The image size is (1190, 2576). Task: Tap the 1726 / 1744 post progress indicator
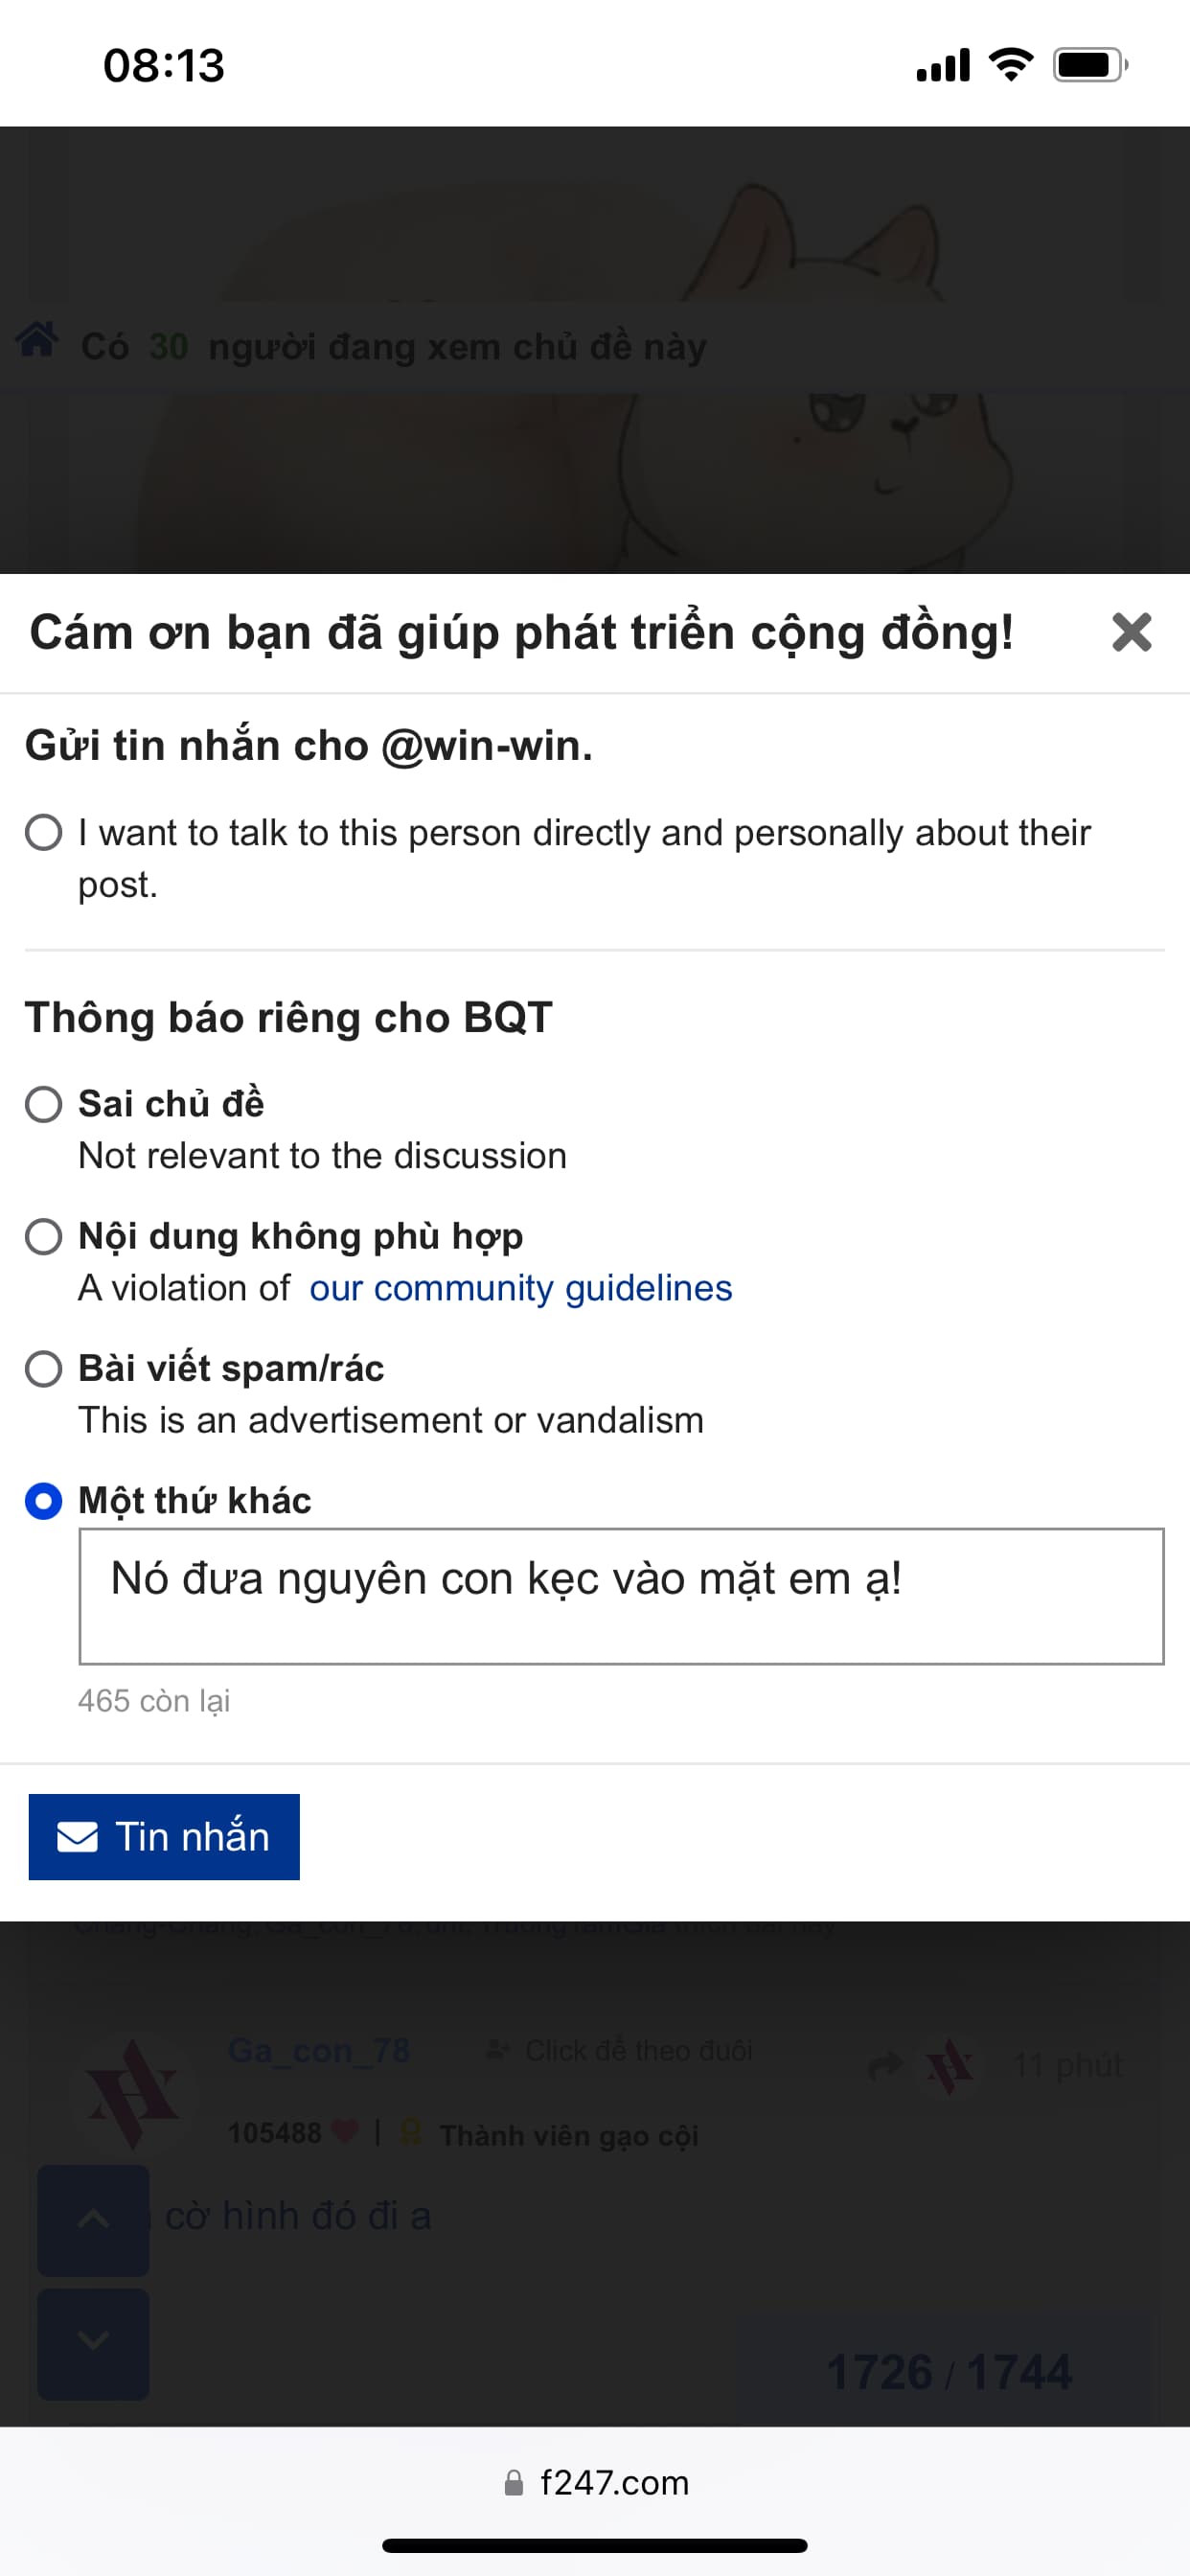click(948, 2372)
